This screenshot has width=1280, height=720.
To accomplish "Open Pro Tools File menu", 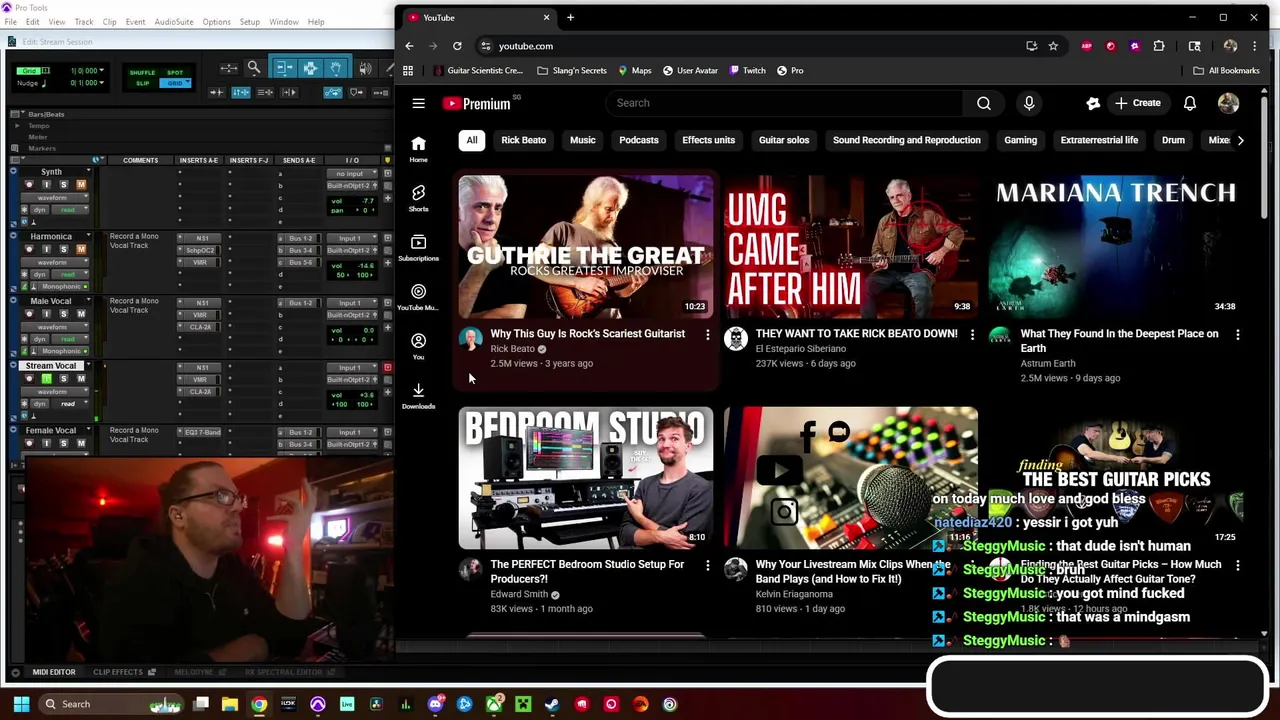I will [10, 22].
